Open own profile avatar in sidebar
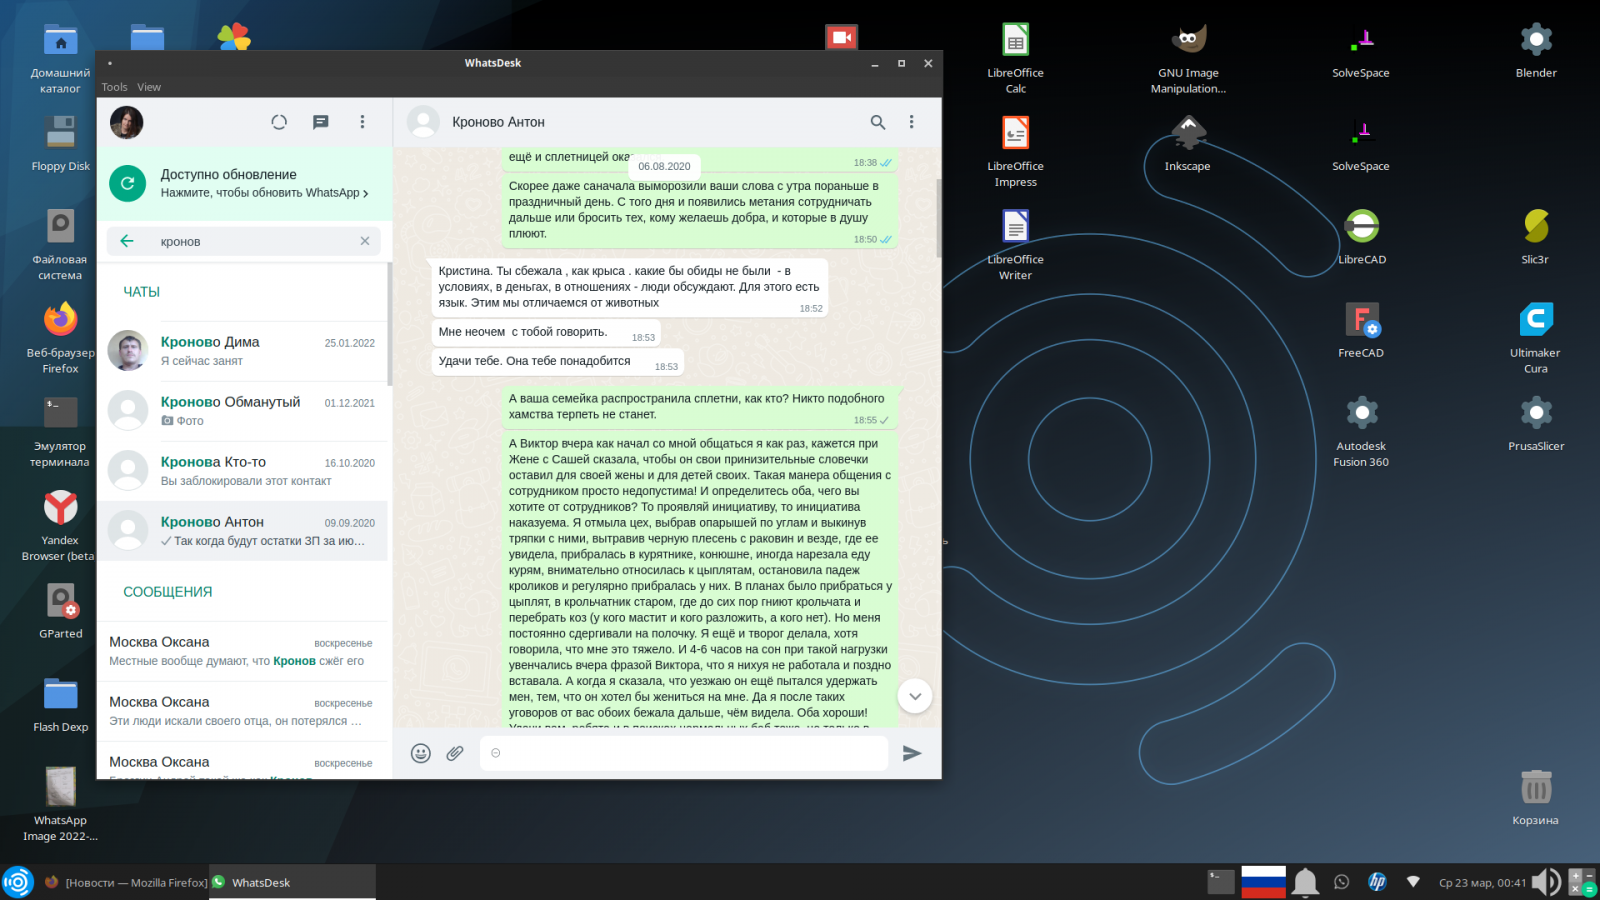 tap(127, 122)
